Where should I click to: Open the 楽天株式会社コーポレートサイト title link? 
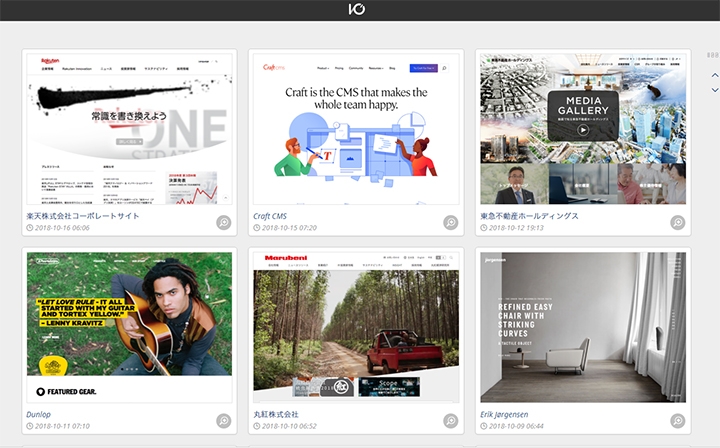tap(82, 215)
